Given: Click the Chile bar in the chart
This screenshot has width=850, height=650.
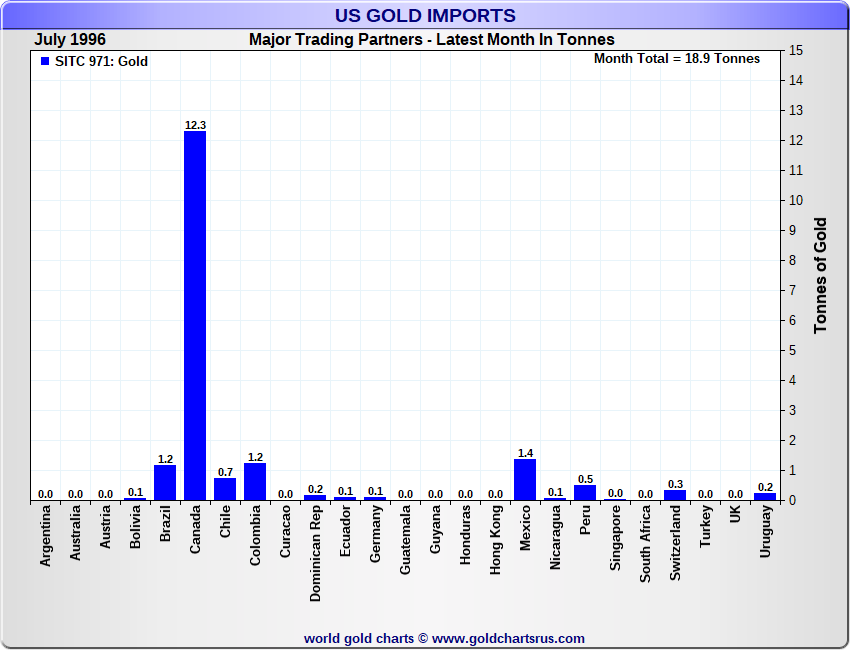Looking at the screenshot, I should coord(225,489).
